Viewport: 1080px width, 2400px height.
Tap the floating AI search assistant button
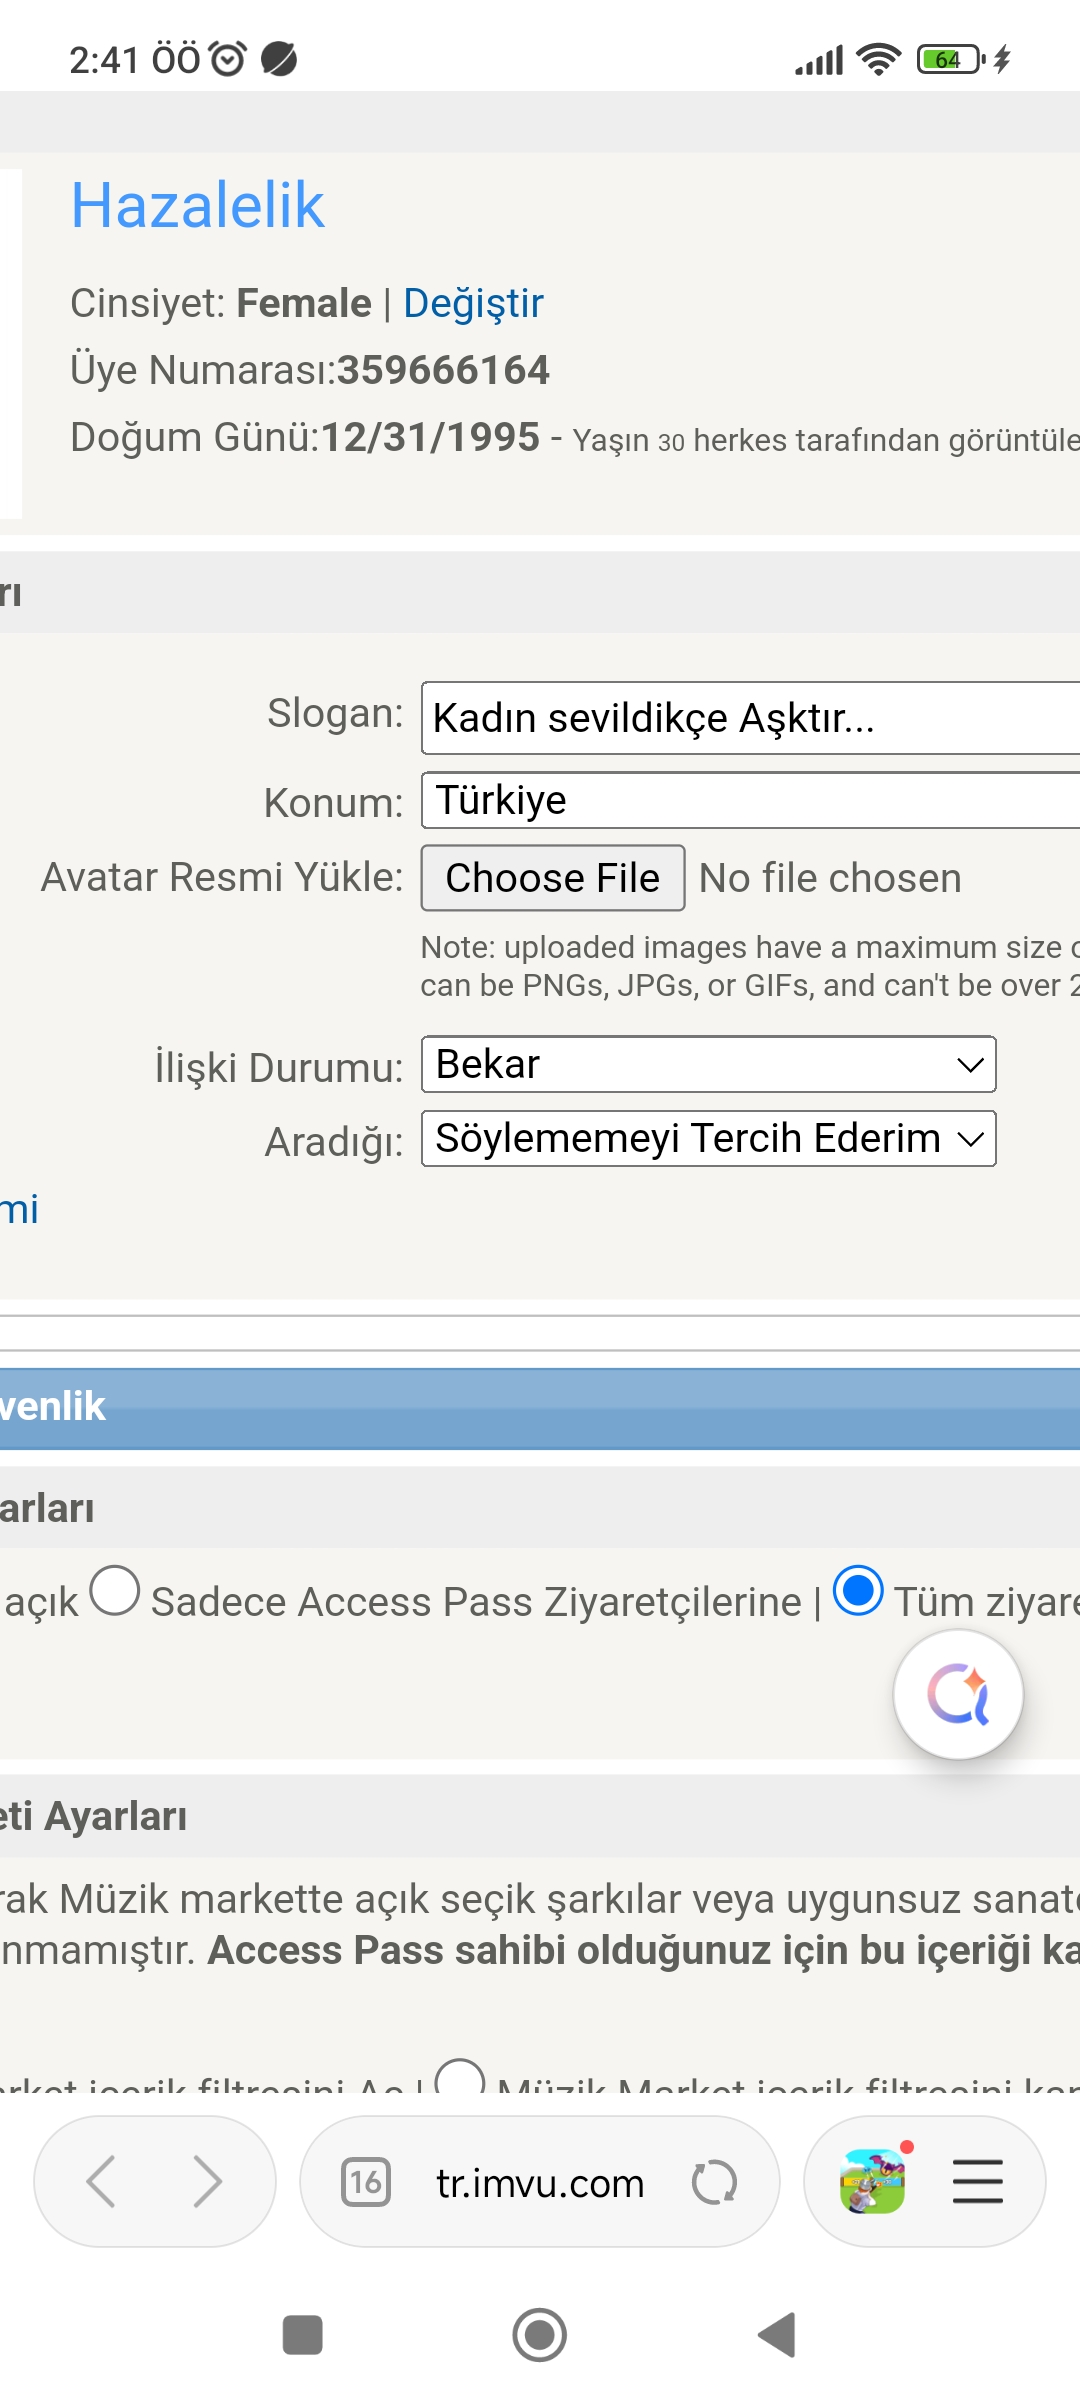tap(958, 1694)
